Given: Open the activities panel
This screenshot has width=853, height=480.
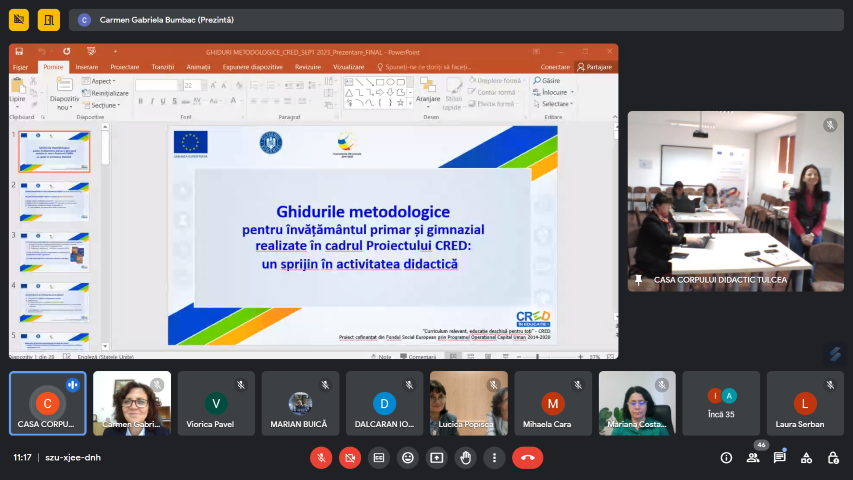Looking at the screenshot, I should [806, 457].
